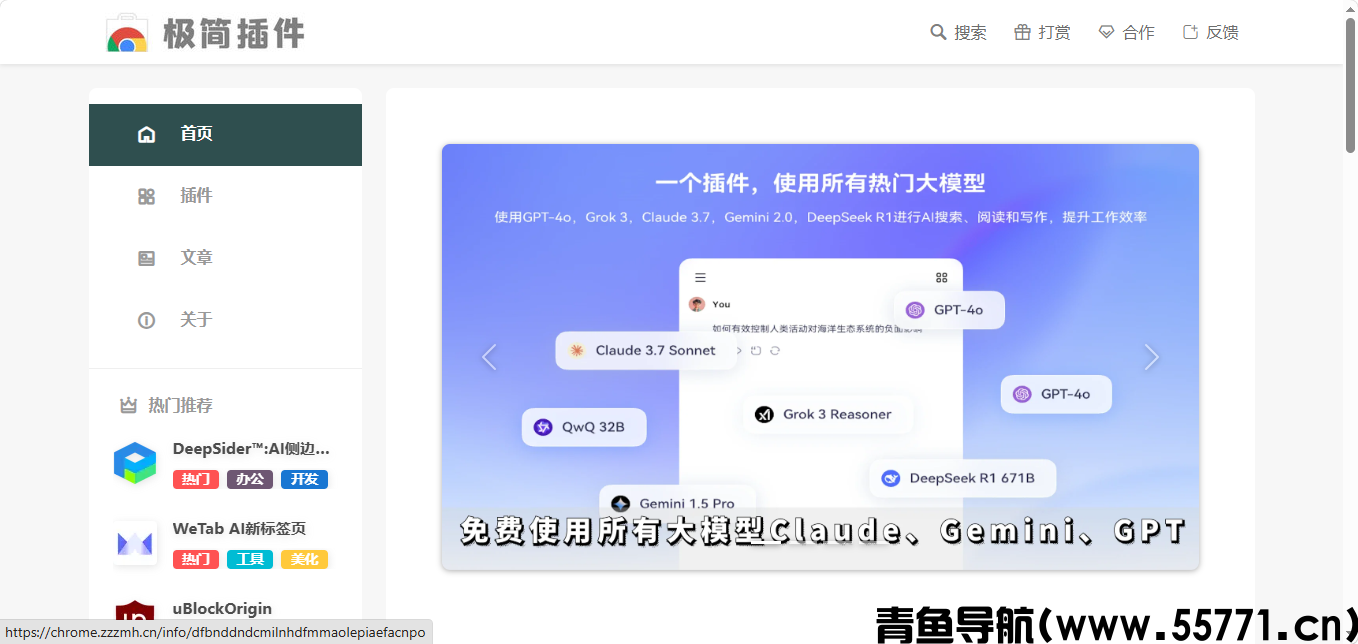Open the 搜索 search link

point(970,32)
